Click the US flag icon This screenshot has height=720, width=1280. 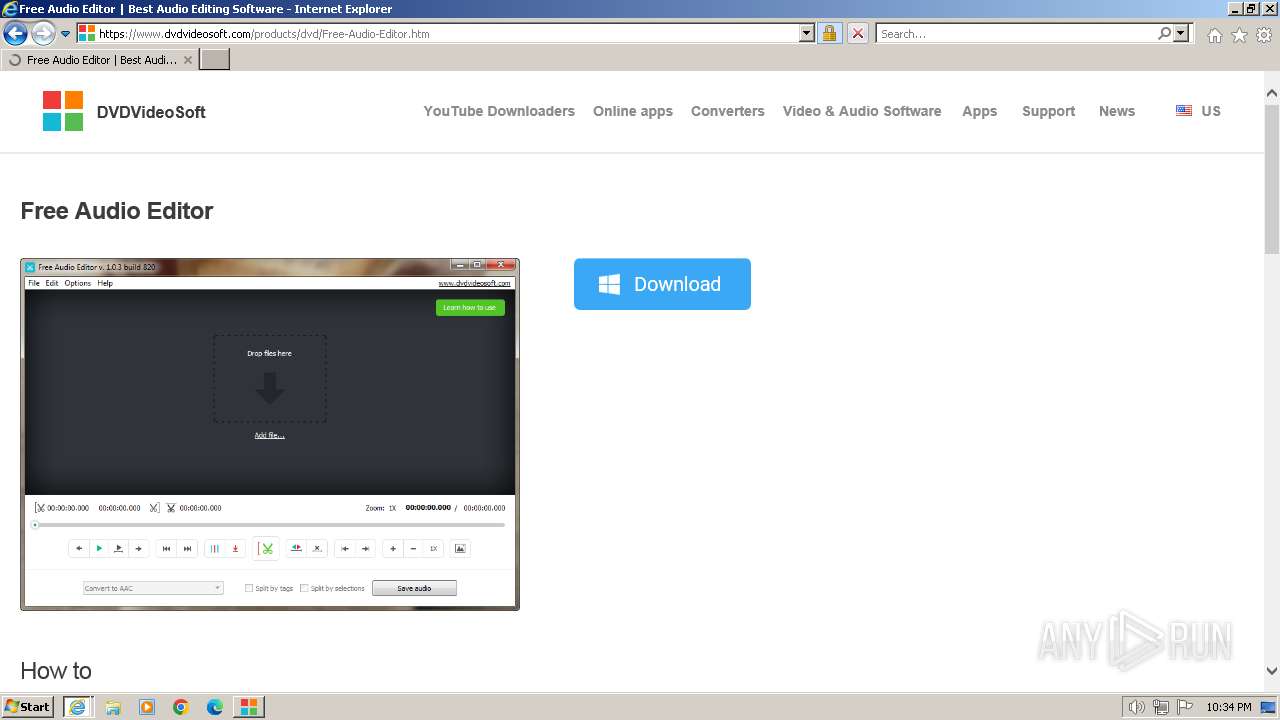point(1184,111)
